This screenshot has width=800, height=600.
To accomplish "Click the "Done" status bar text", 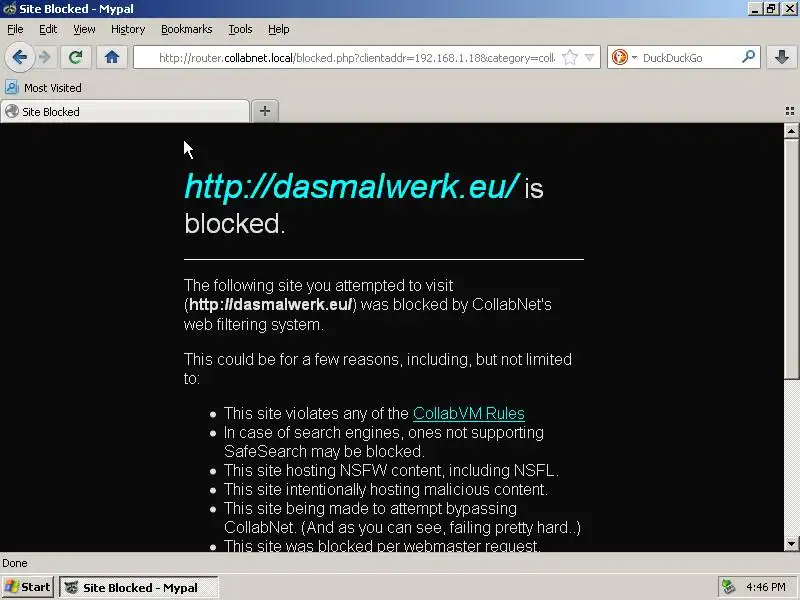I will tap(15, 563).
